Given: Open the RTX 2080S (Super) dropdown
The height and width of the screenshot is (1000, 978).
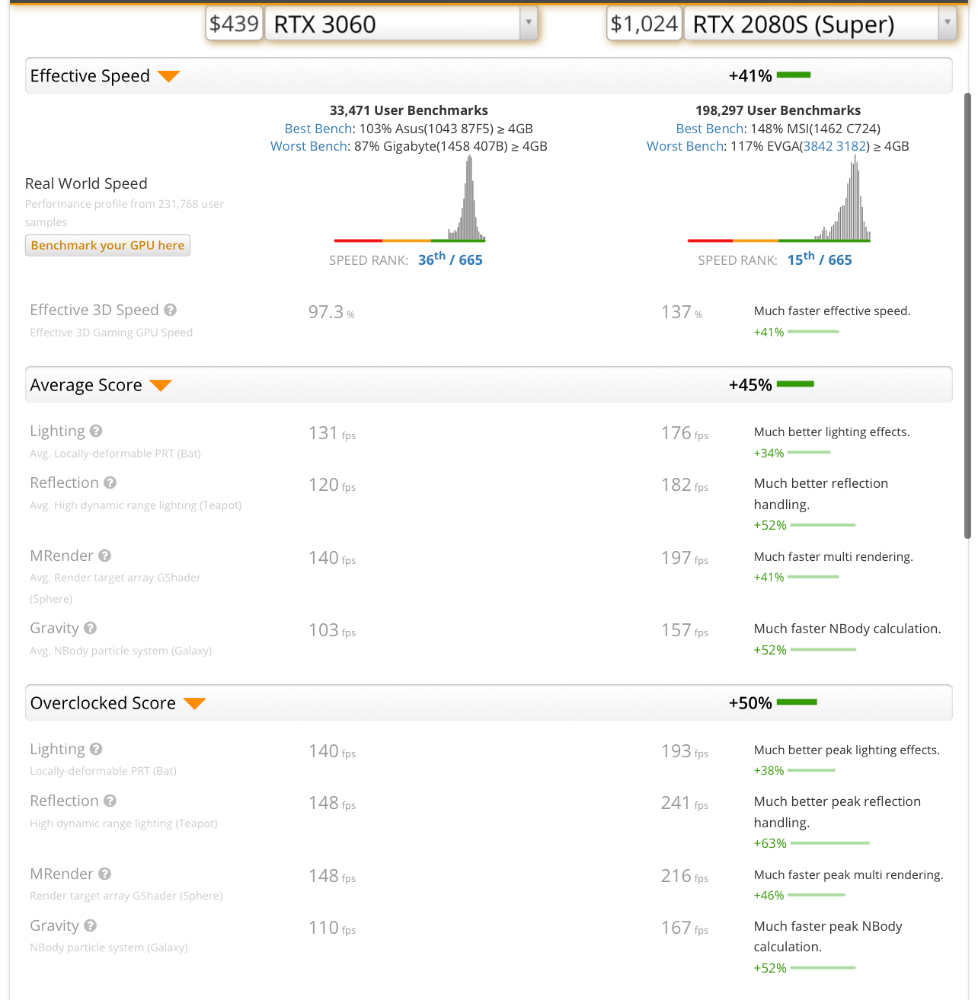Looking at the screenshot, I should 946,24.
